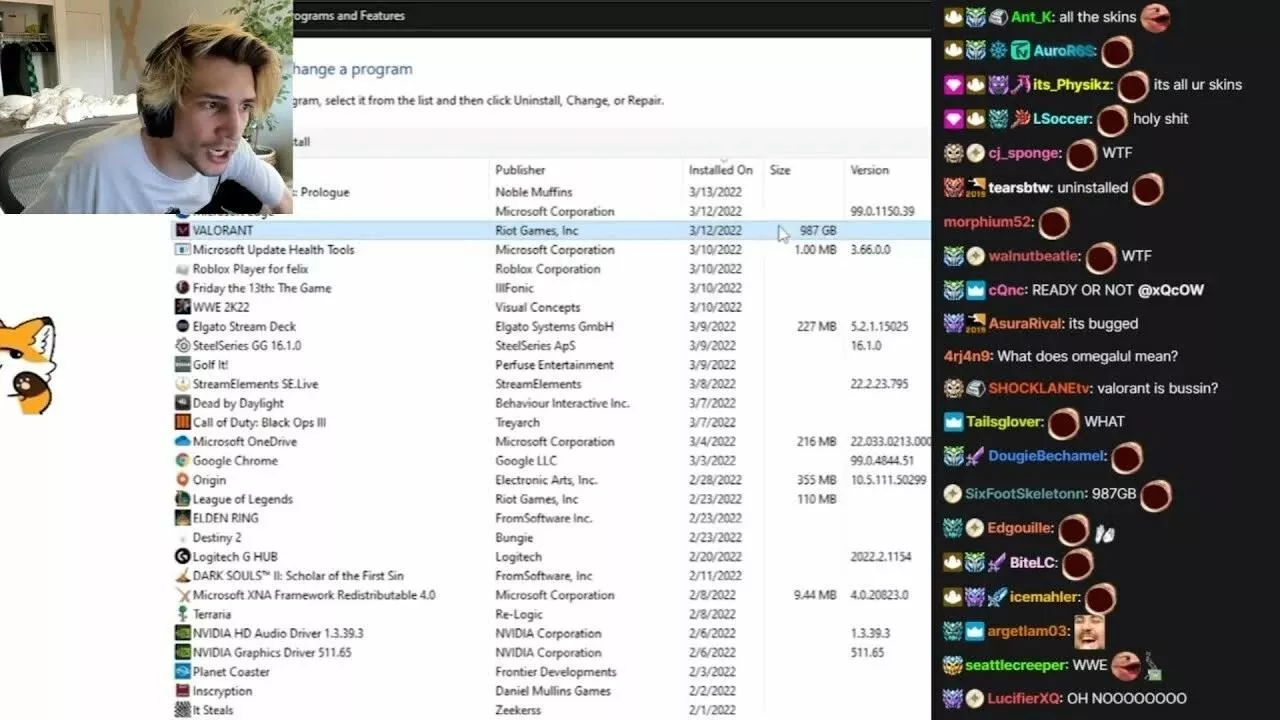Click chat username SixFootSkeletonn

point(1025,494)
